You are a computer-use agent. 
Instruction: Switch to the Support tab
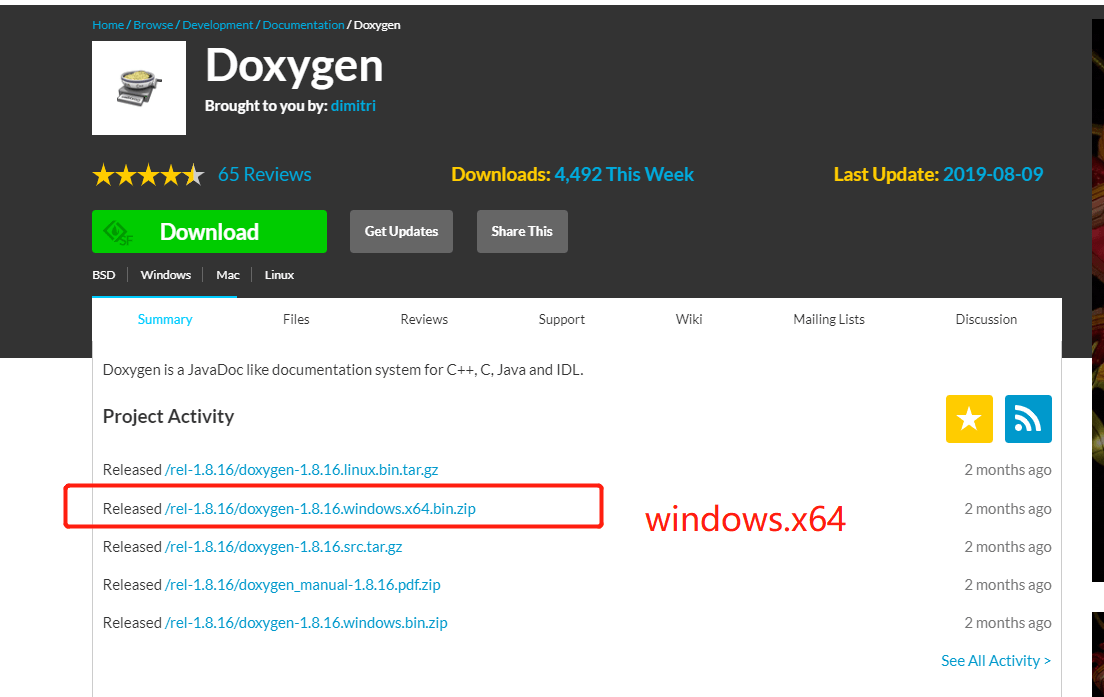[562, 320]
